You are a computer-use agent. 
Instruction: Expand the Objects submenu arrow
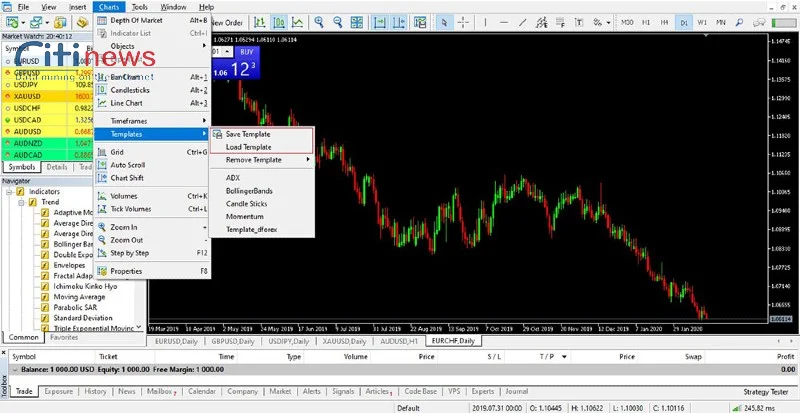point(204,46)
